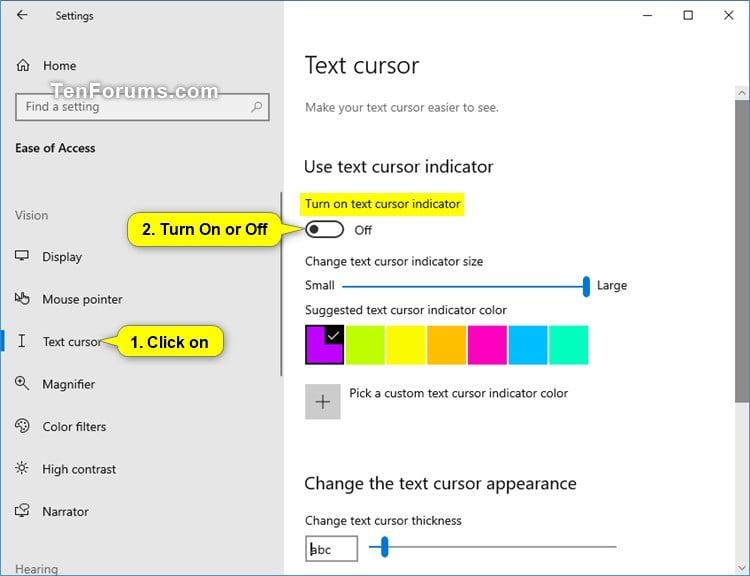This screenshot has width=750, height=576.
Task: Select the Narrator menu item label
Action: point(66,511)
